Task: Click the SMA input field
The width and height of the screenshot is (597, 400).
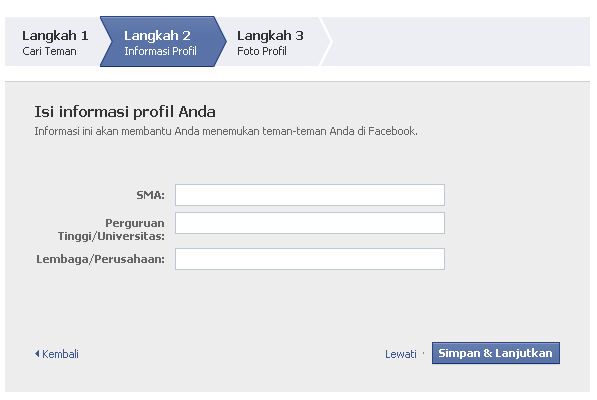Action: click(310, 195)
